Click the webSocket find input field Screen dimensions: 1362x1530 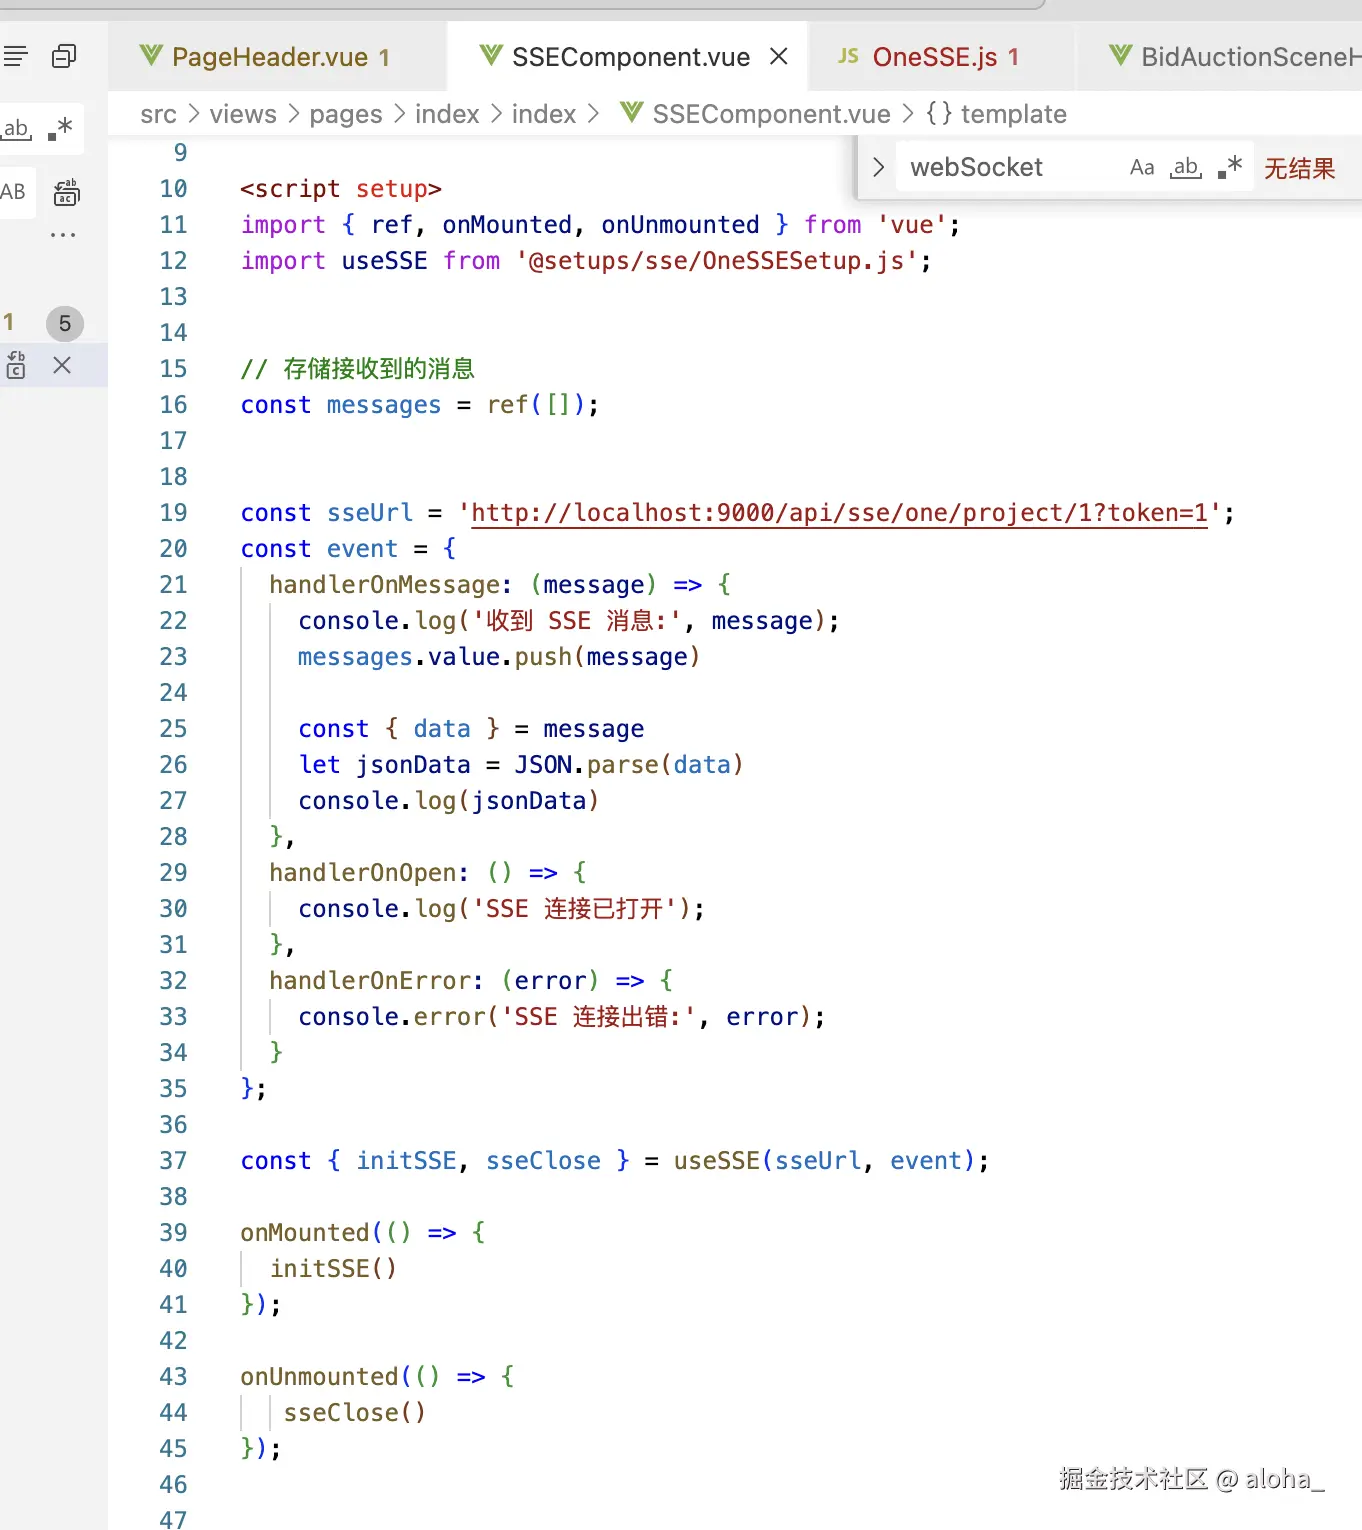pyautogui.click(x=1008, y=167)
